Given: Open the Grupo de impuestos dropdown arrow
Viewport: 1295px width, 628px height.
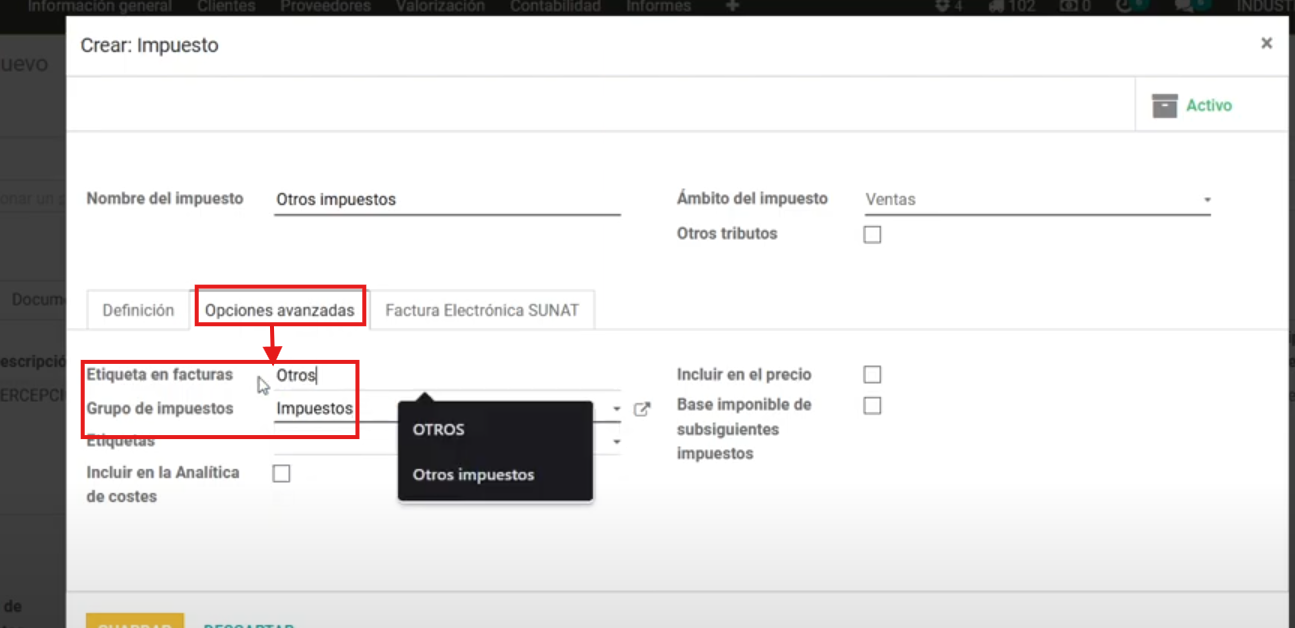Looking at the screenshot, I should point(617,410).
